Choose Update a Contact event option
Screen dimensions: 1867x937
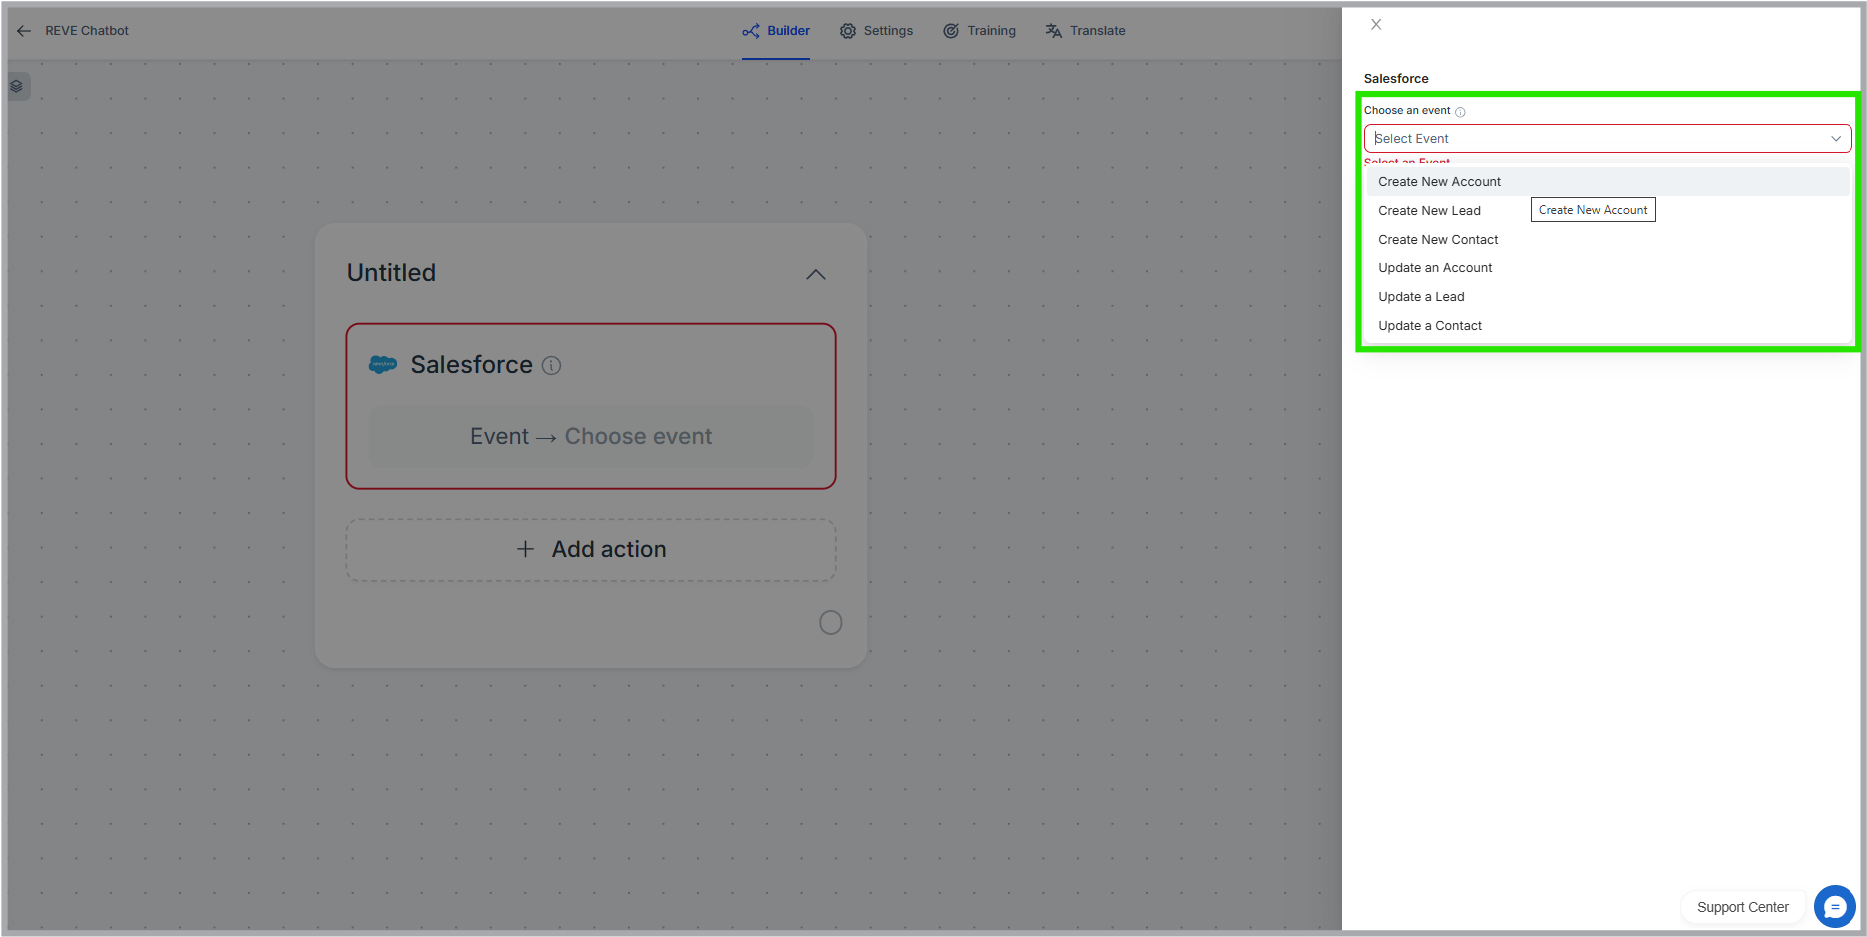click(1607, 326)
